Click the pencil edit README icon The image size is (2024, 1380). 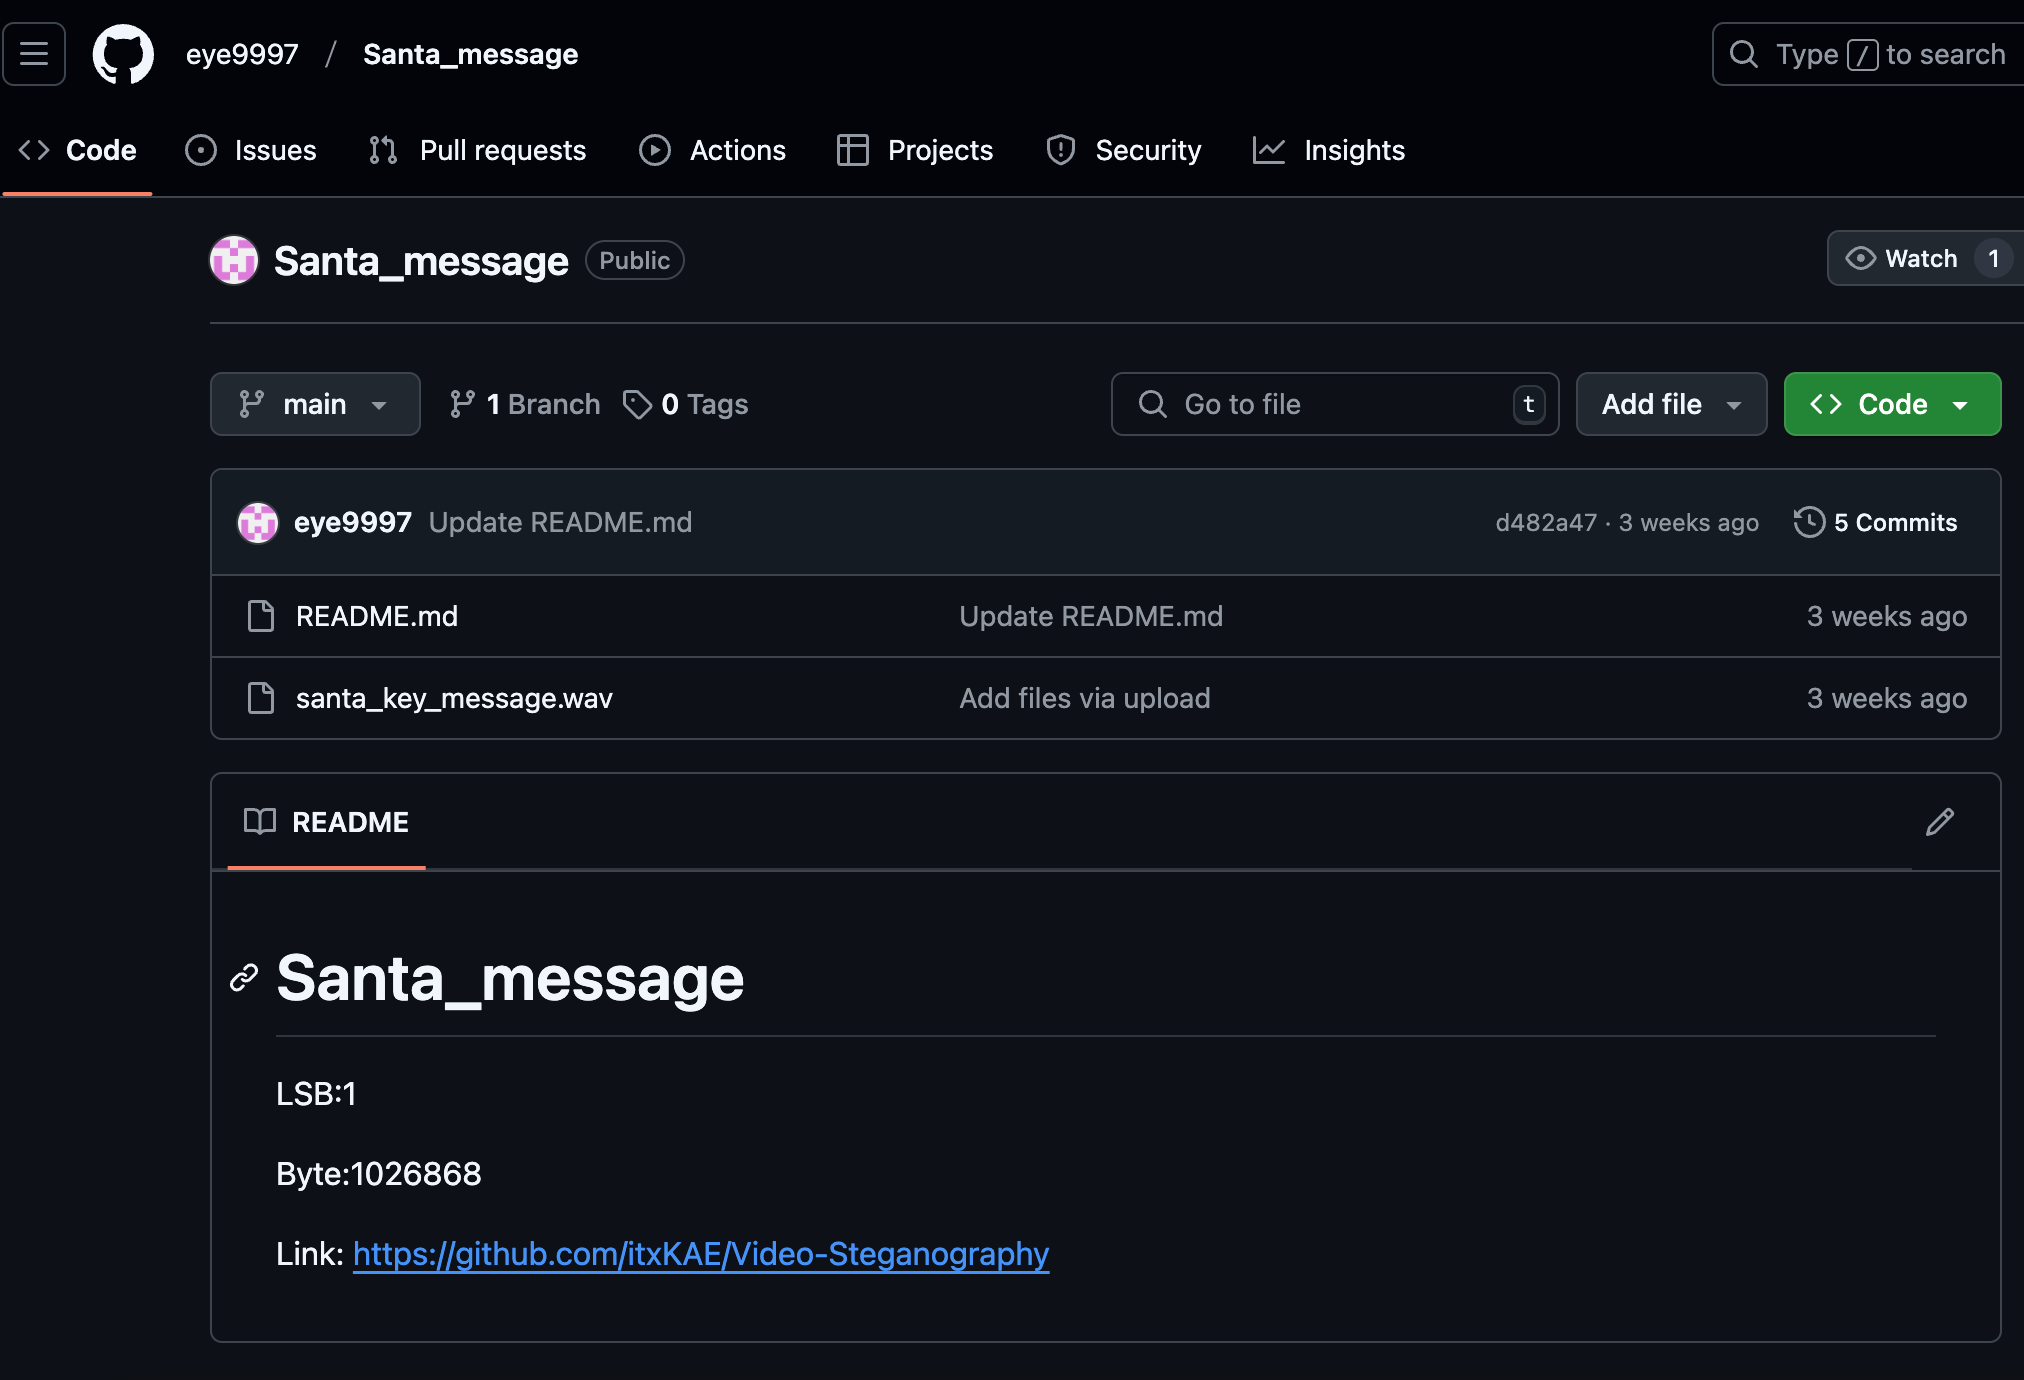coord(1939,822)
